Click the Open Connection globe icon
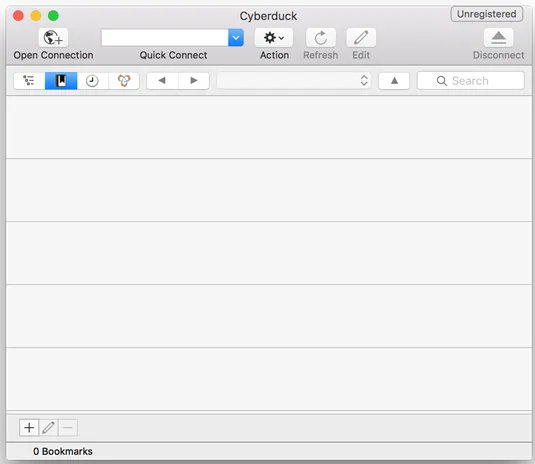Viewport: 535px width, 464px height. click(x=53, y=38)
